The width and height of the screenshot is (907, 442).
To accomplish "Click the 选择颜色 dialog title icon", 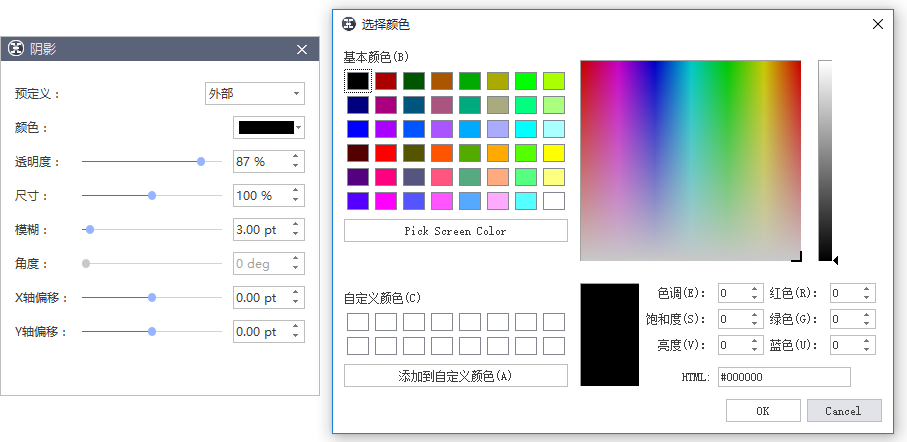I will pos(349,24).
